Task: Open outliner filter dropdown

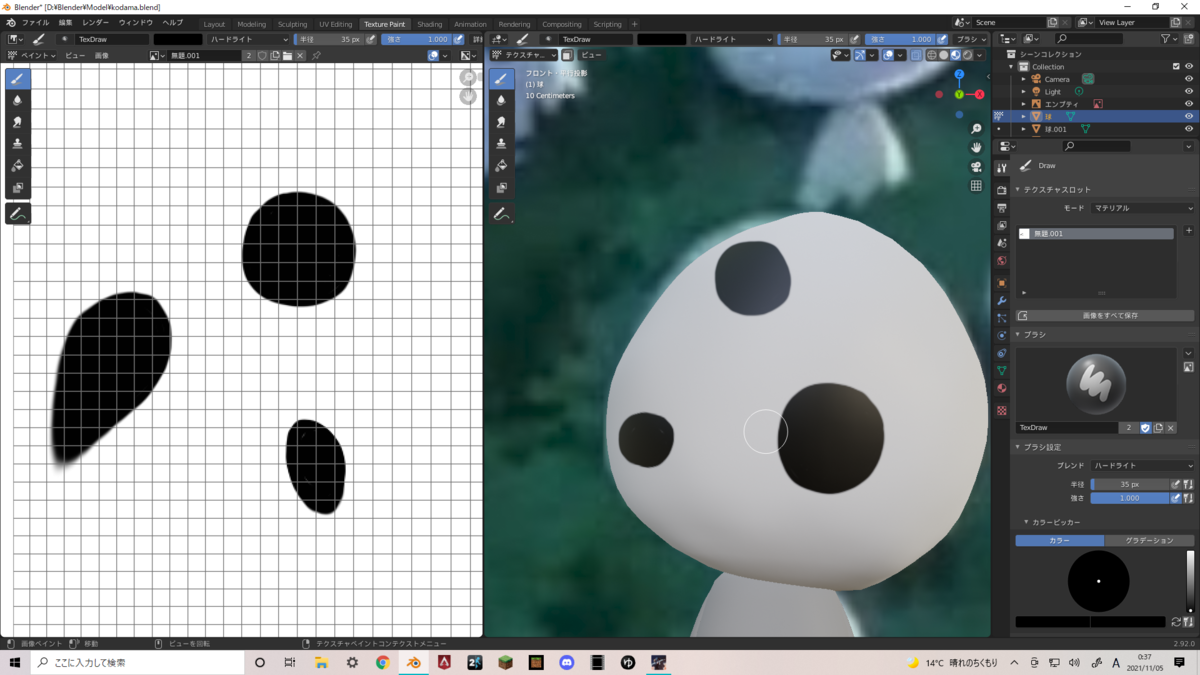Action: pyautogui.click(x=1169, y=39)
